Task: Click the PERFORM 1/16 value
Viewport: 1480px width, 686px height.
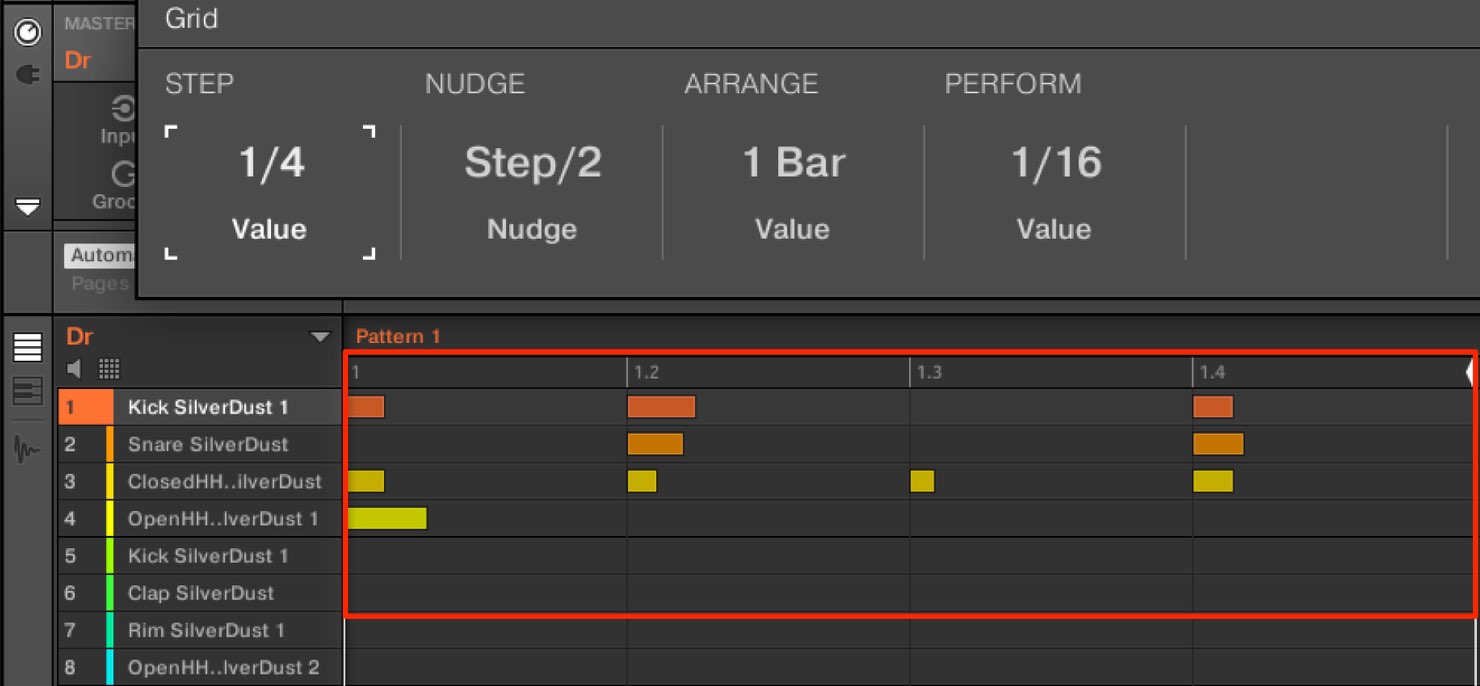Action: click(x=1055, y=192)
